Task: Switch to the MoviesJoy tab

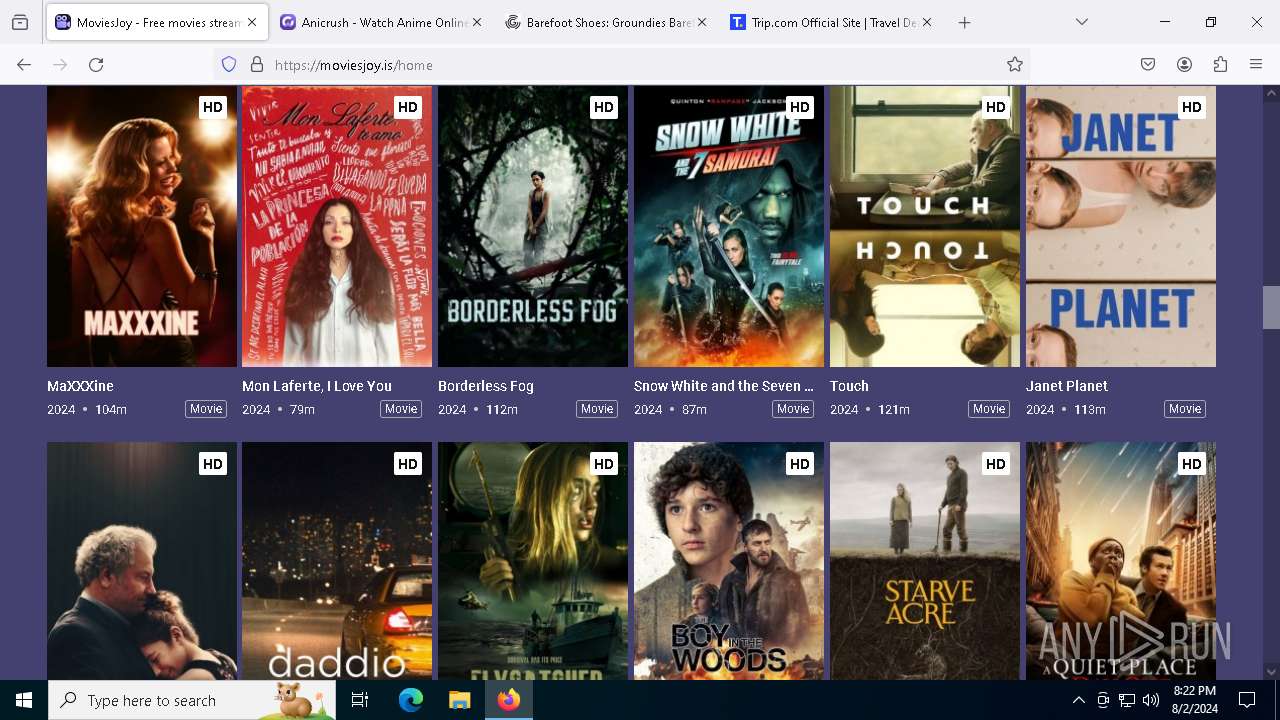Action: tap(157, 22)
